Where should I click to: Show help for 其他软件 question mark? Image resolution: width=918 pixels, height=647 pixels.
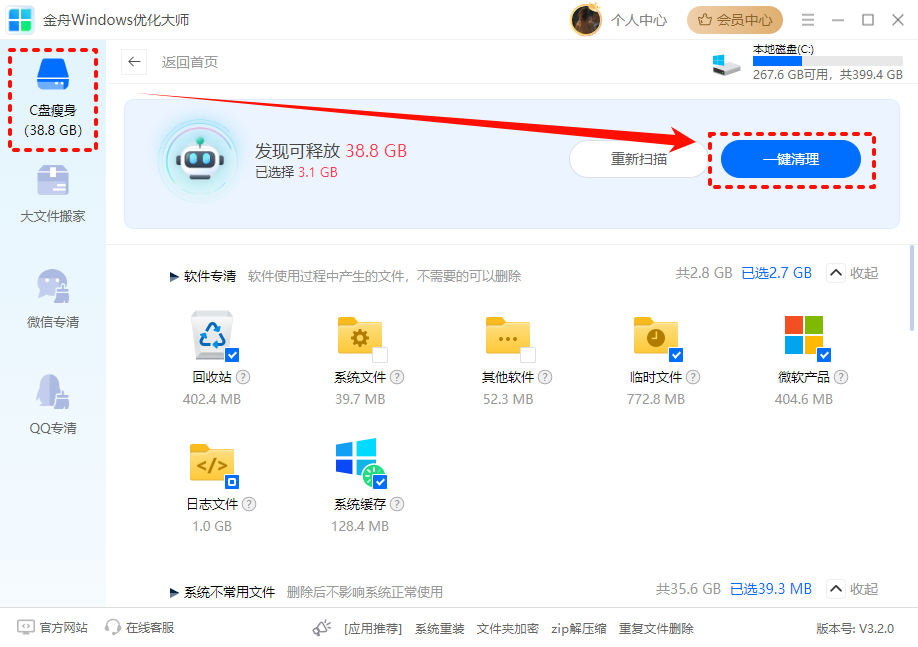pyautogui.click(x=545, y=377)
